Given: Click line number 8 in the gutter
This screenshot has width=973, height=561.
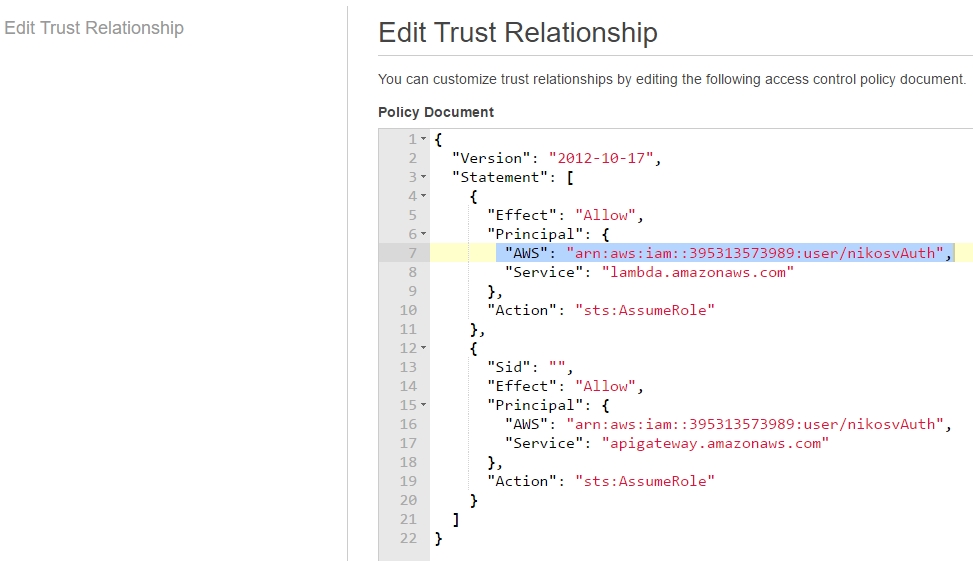Looking at the screenshot, I should click(412, 272).
